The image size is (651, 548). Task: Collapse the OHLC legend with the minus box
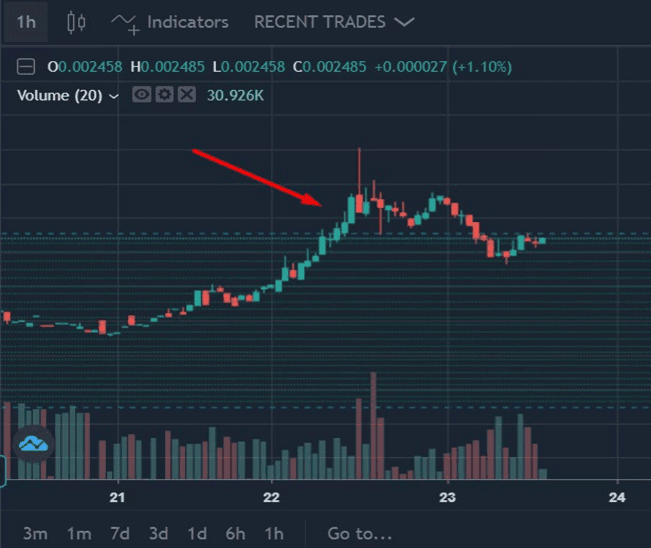click(26, 67)
